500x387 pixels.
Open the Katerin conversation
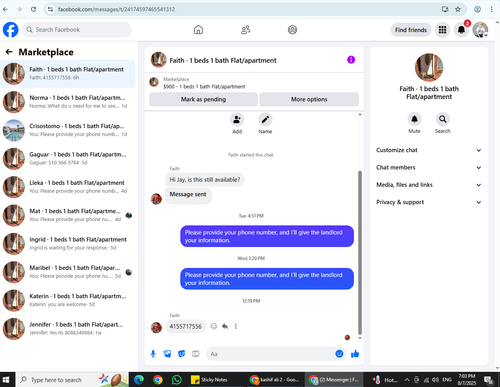coord(68,300)
